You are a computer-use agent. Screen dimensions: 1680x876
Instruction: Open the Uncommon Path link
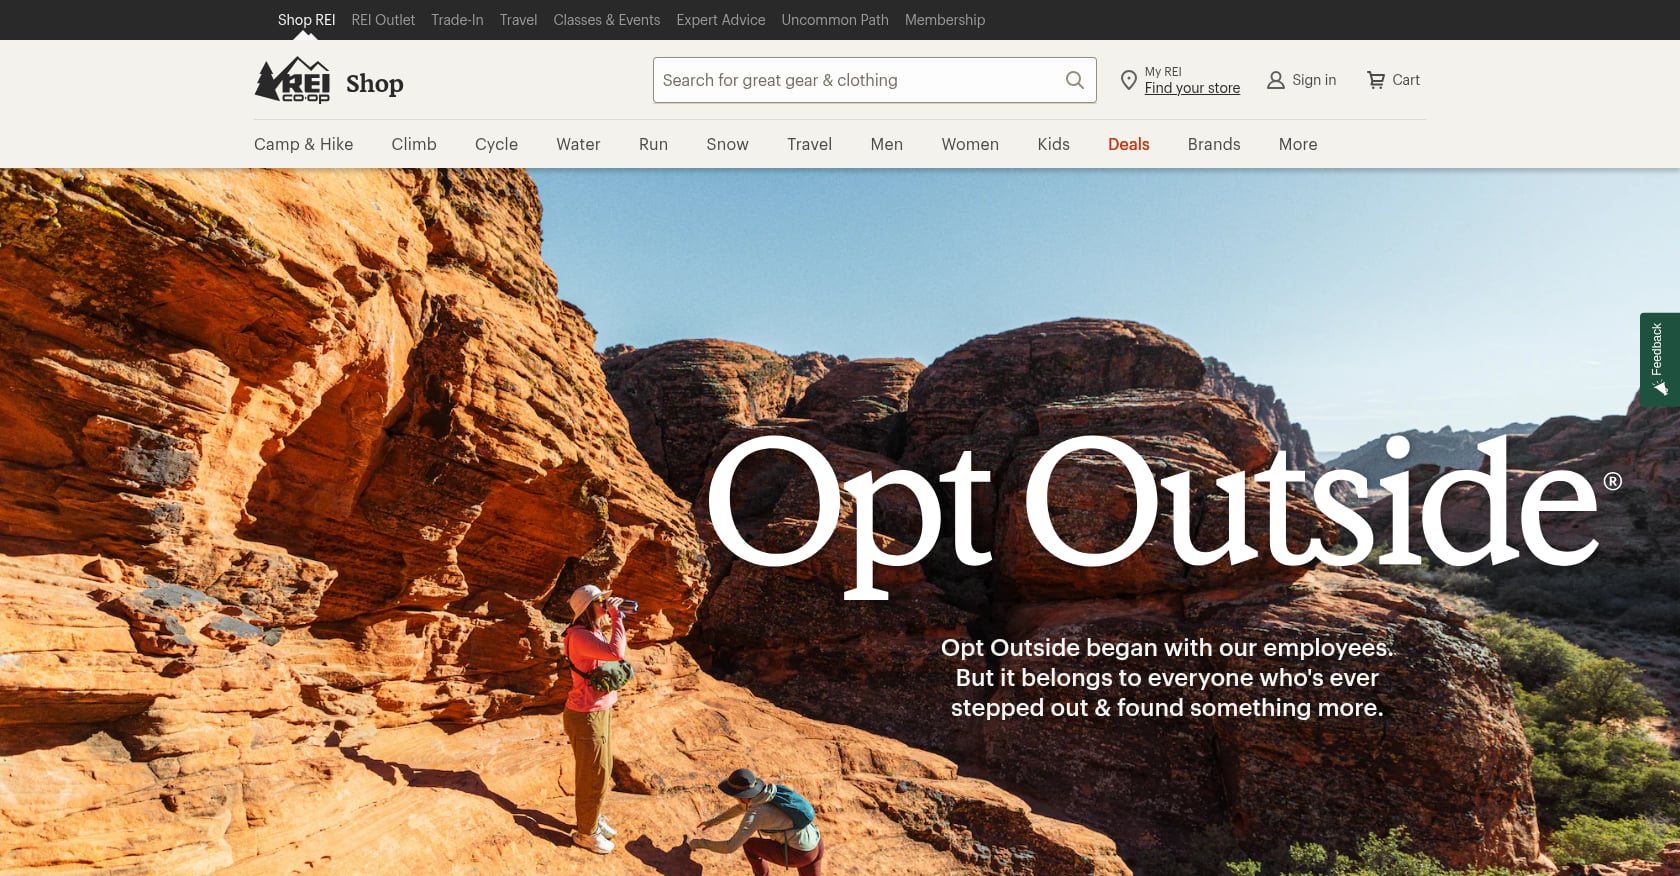[835, 20]
